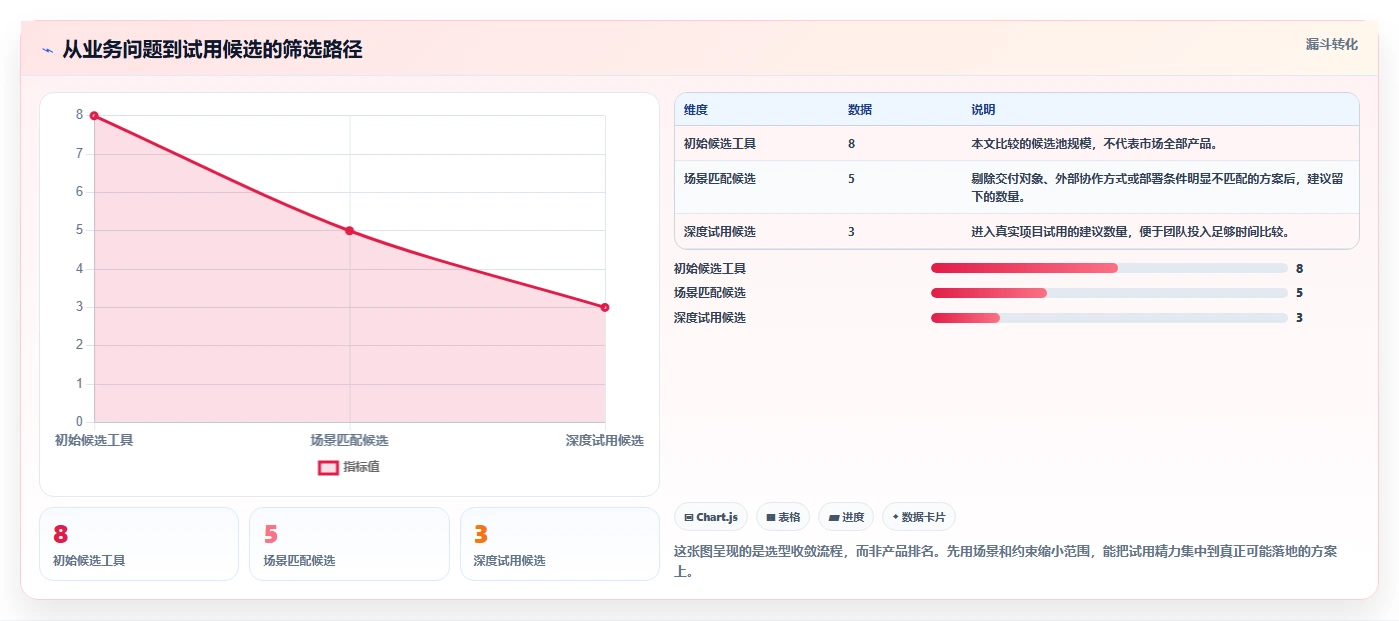Click the description starting 剔除交付对象
1399x621 pixels.
1157,188
